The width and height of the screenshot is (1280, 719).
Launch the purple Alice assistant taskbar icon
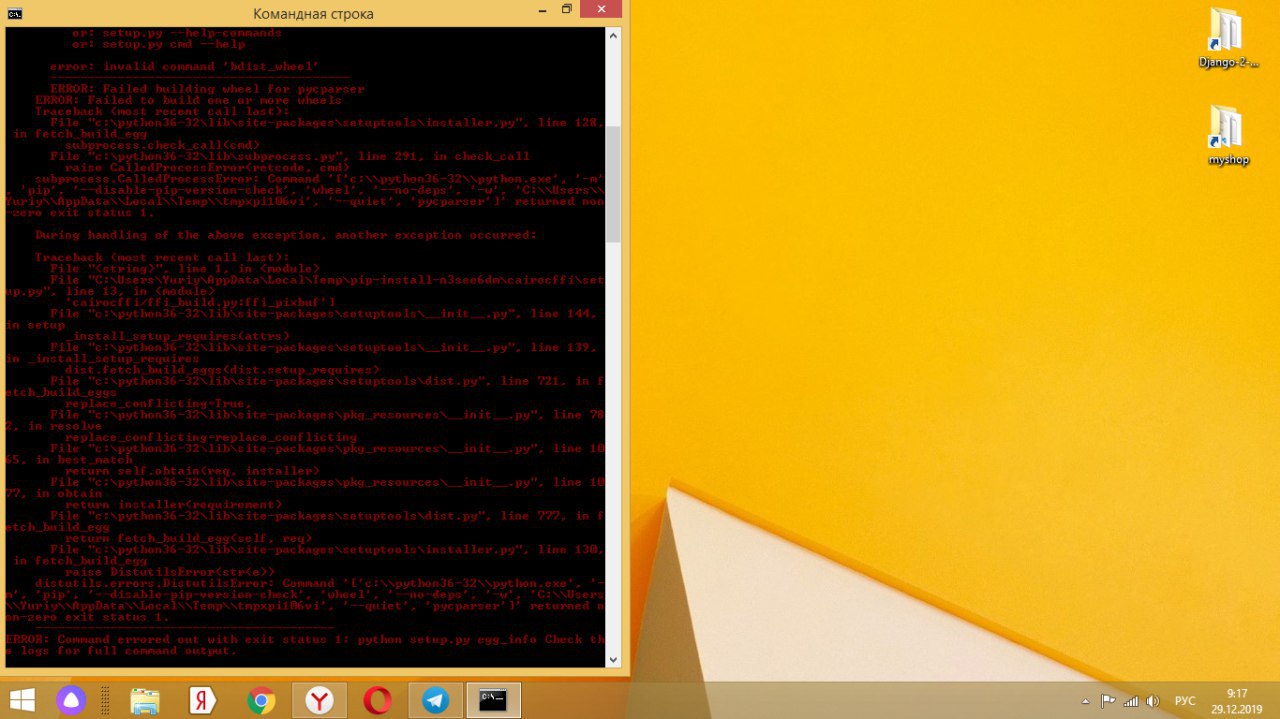click(x=72, y=700)
